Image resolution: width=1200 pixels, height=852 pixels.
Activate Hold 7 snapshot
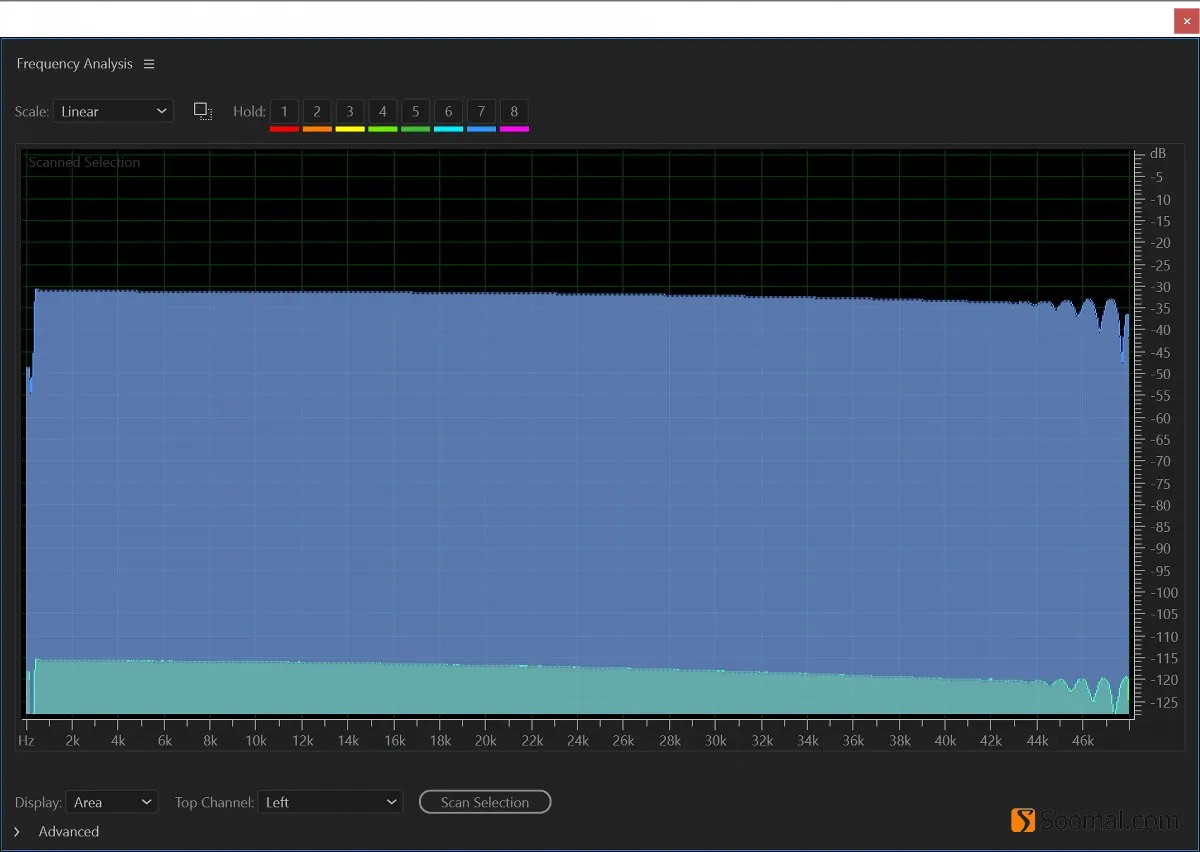click(481, 111)
